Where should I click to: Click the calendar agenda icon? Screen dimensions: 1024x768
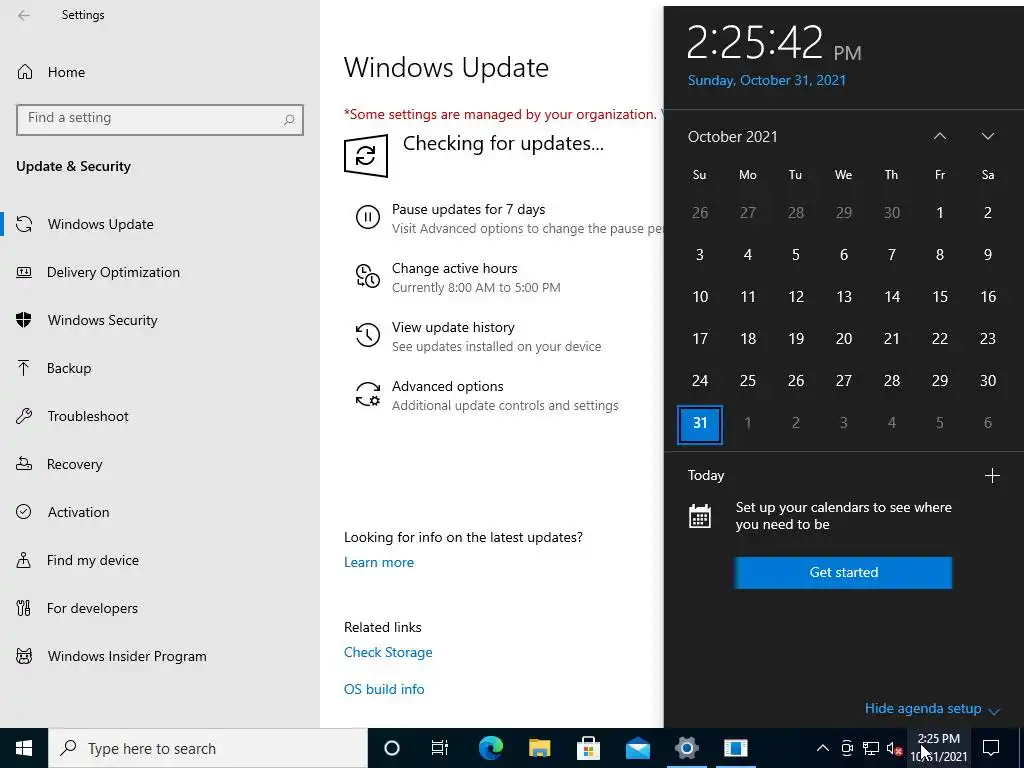pos(700,516)
